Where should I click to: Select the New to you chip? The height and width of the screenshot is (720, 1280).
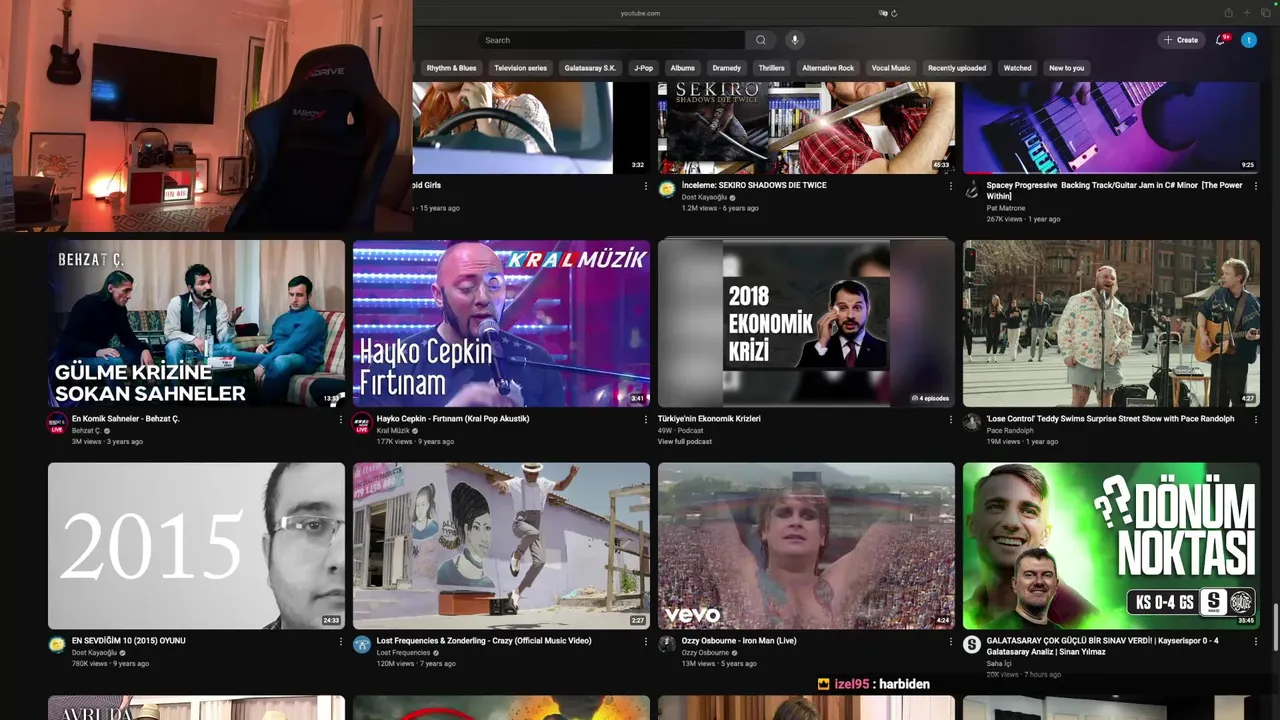1066,68
